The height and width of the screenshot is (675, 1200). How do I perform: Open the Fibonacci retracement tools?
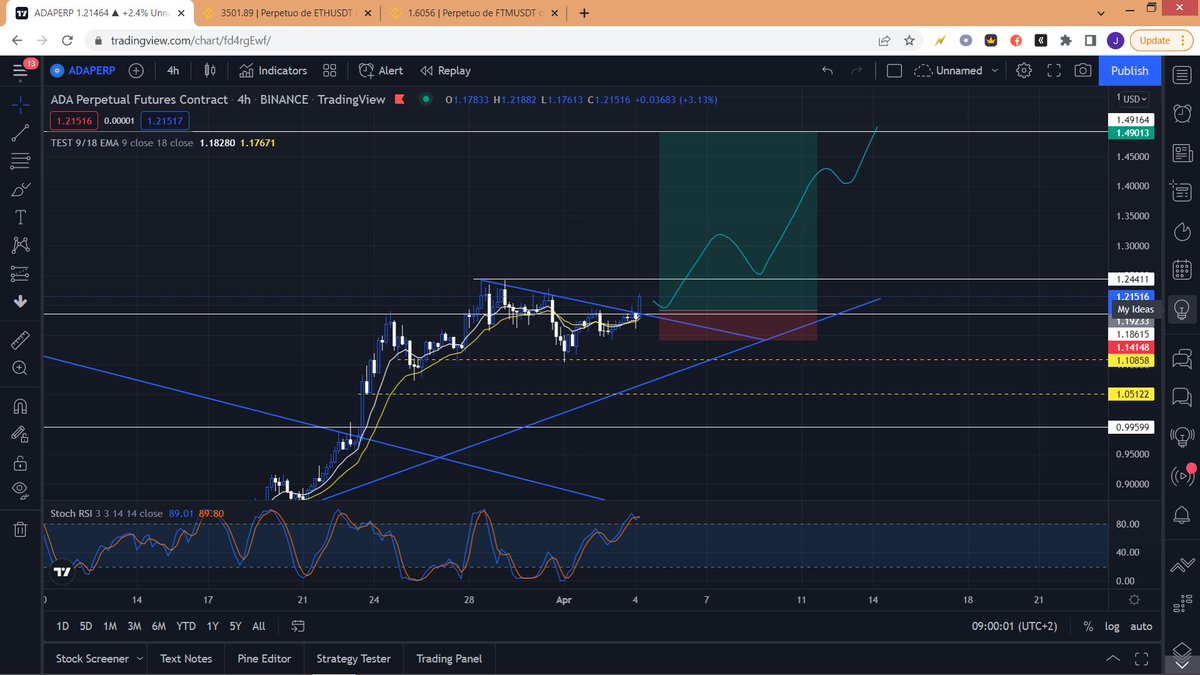point(20,161)
